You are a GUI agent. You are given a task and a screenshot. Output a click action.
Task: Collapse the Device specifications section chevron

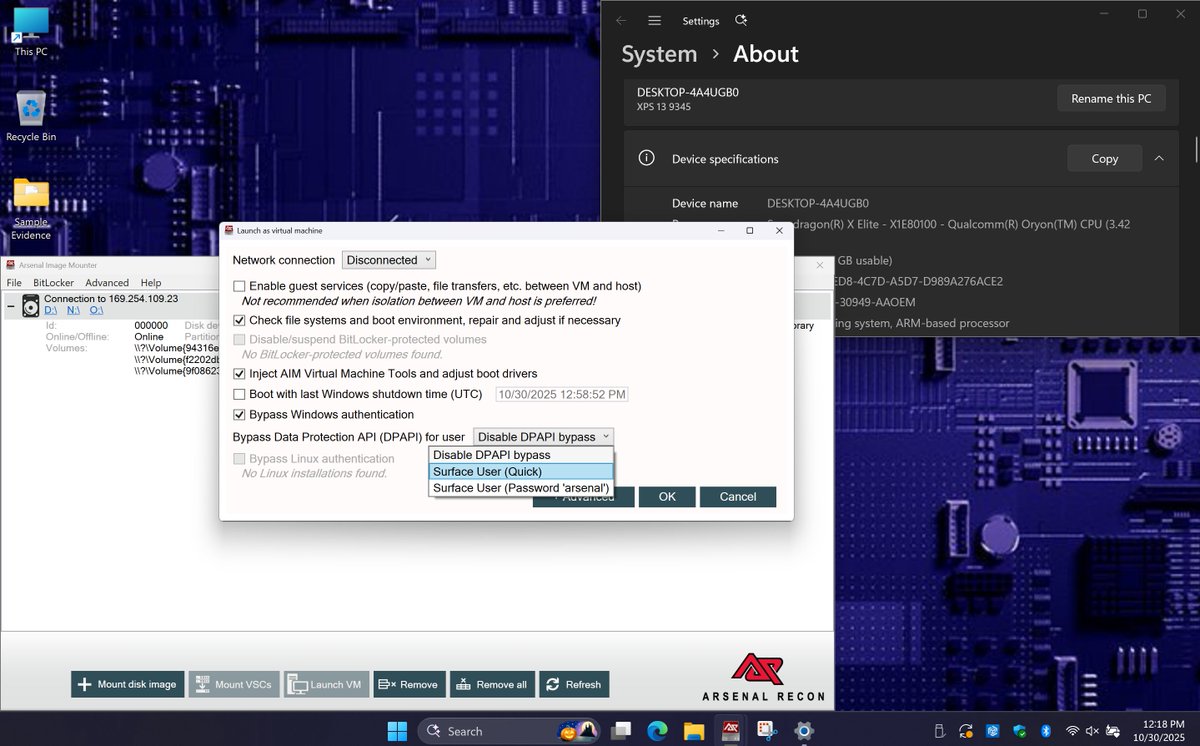[x=1159, y=158]
